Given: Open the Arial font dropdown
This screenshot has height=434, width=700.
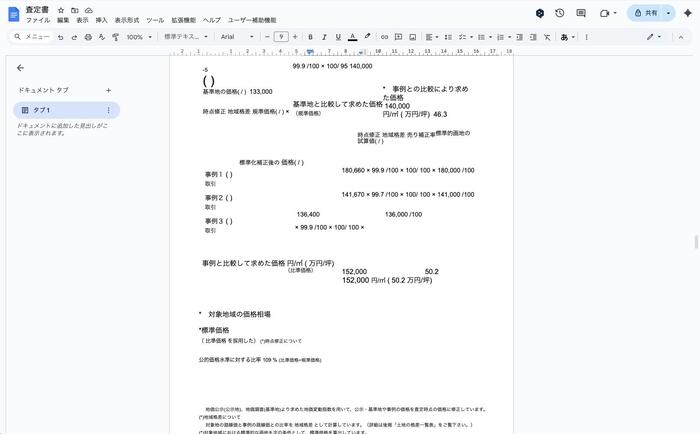Looking at the screenshot, I should point(238,37).
